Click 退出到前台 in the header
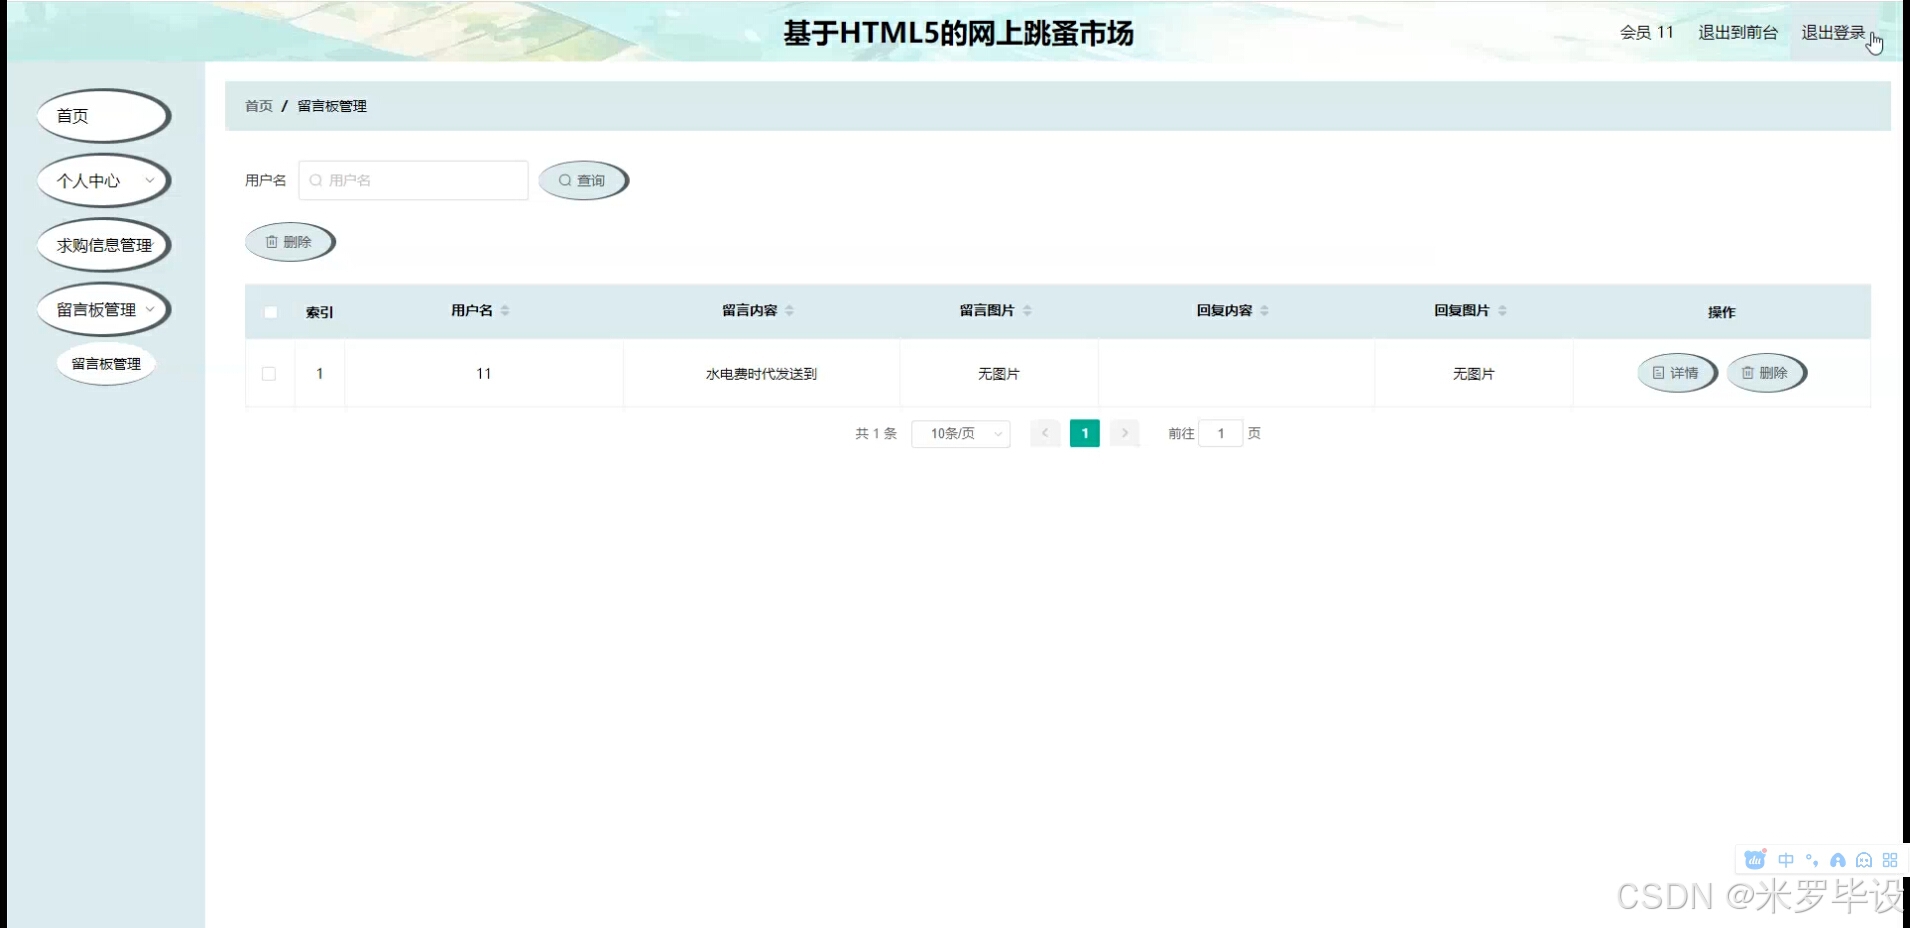 (1738, 32)
